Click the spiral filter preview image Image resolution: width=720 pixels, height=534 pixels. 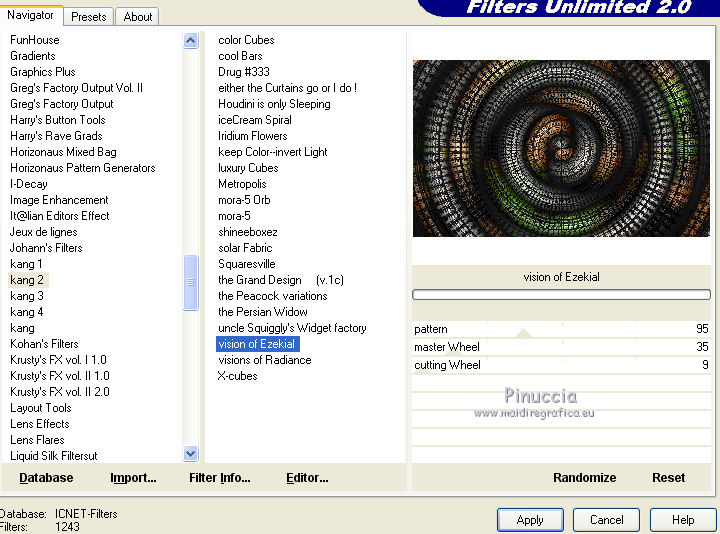(x=561, y=148)
